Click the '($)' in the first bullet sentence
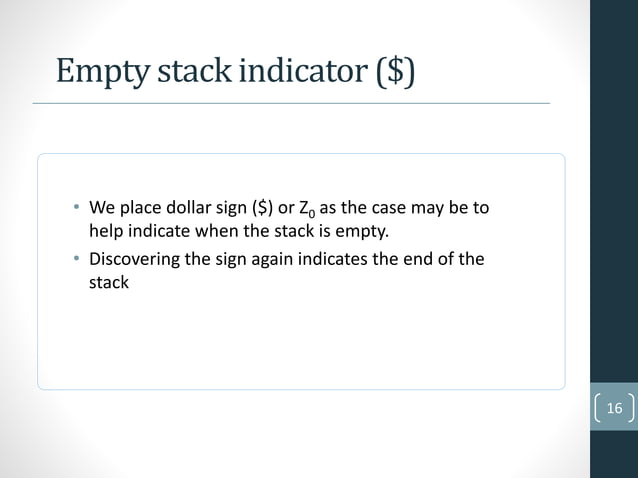This screenshot has height=478, width=638. [x=262, y=208]
